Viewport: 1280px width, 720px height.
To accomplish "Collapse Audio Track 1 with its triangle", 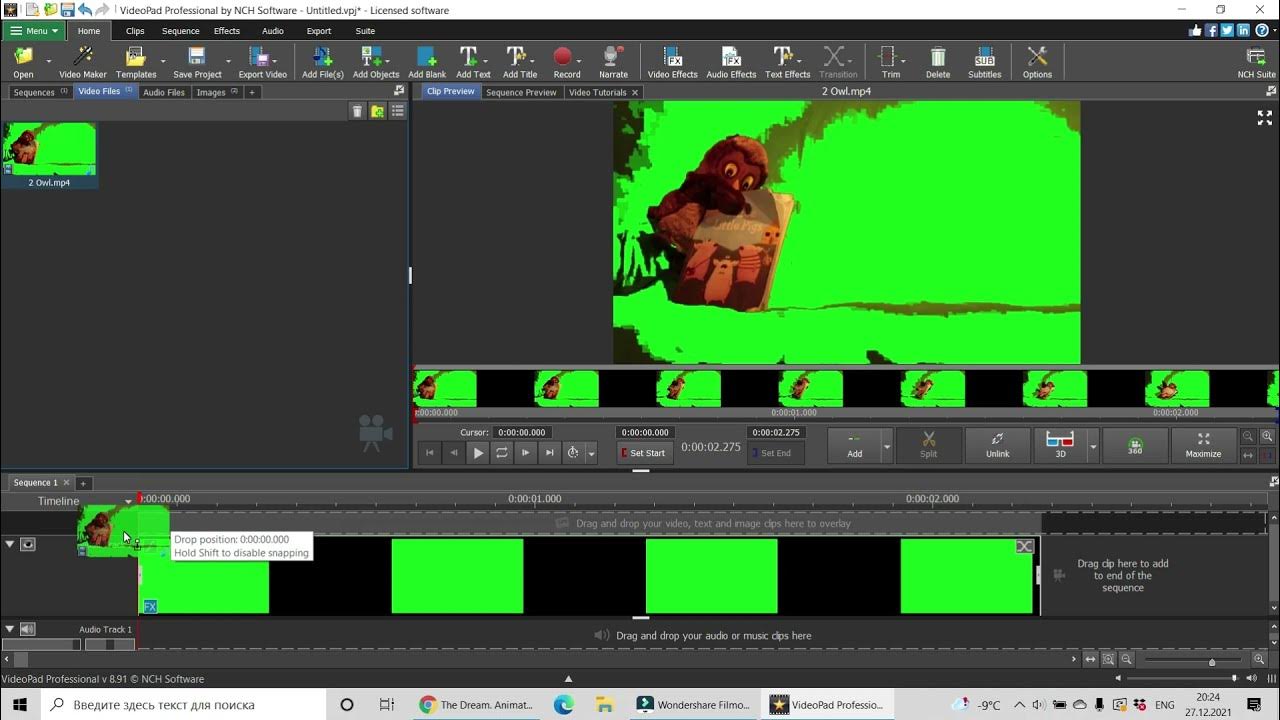I will tap(10, 629).
